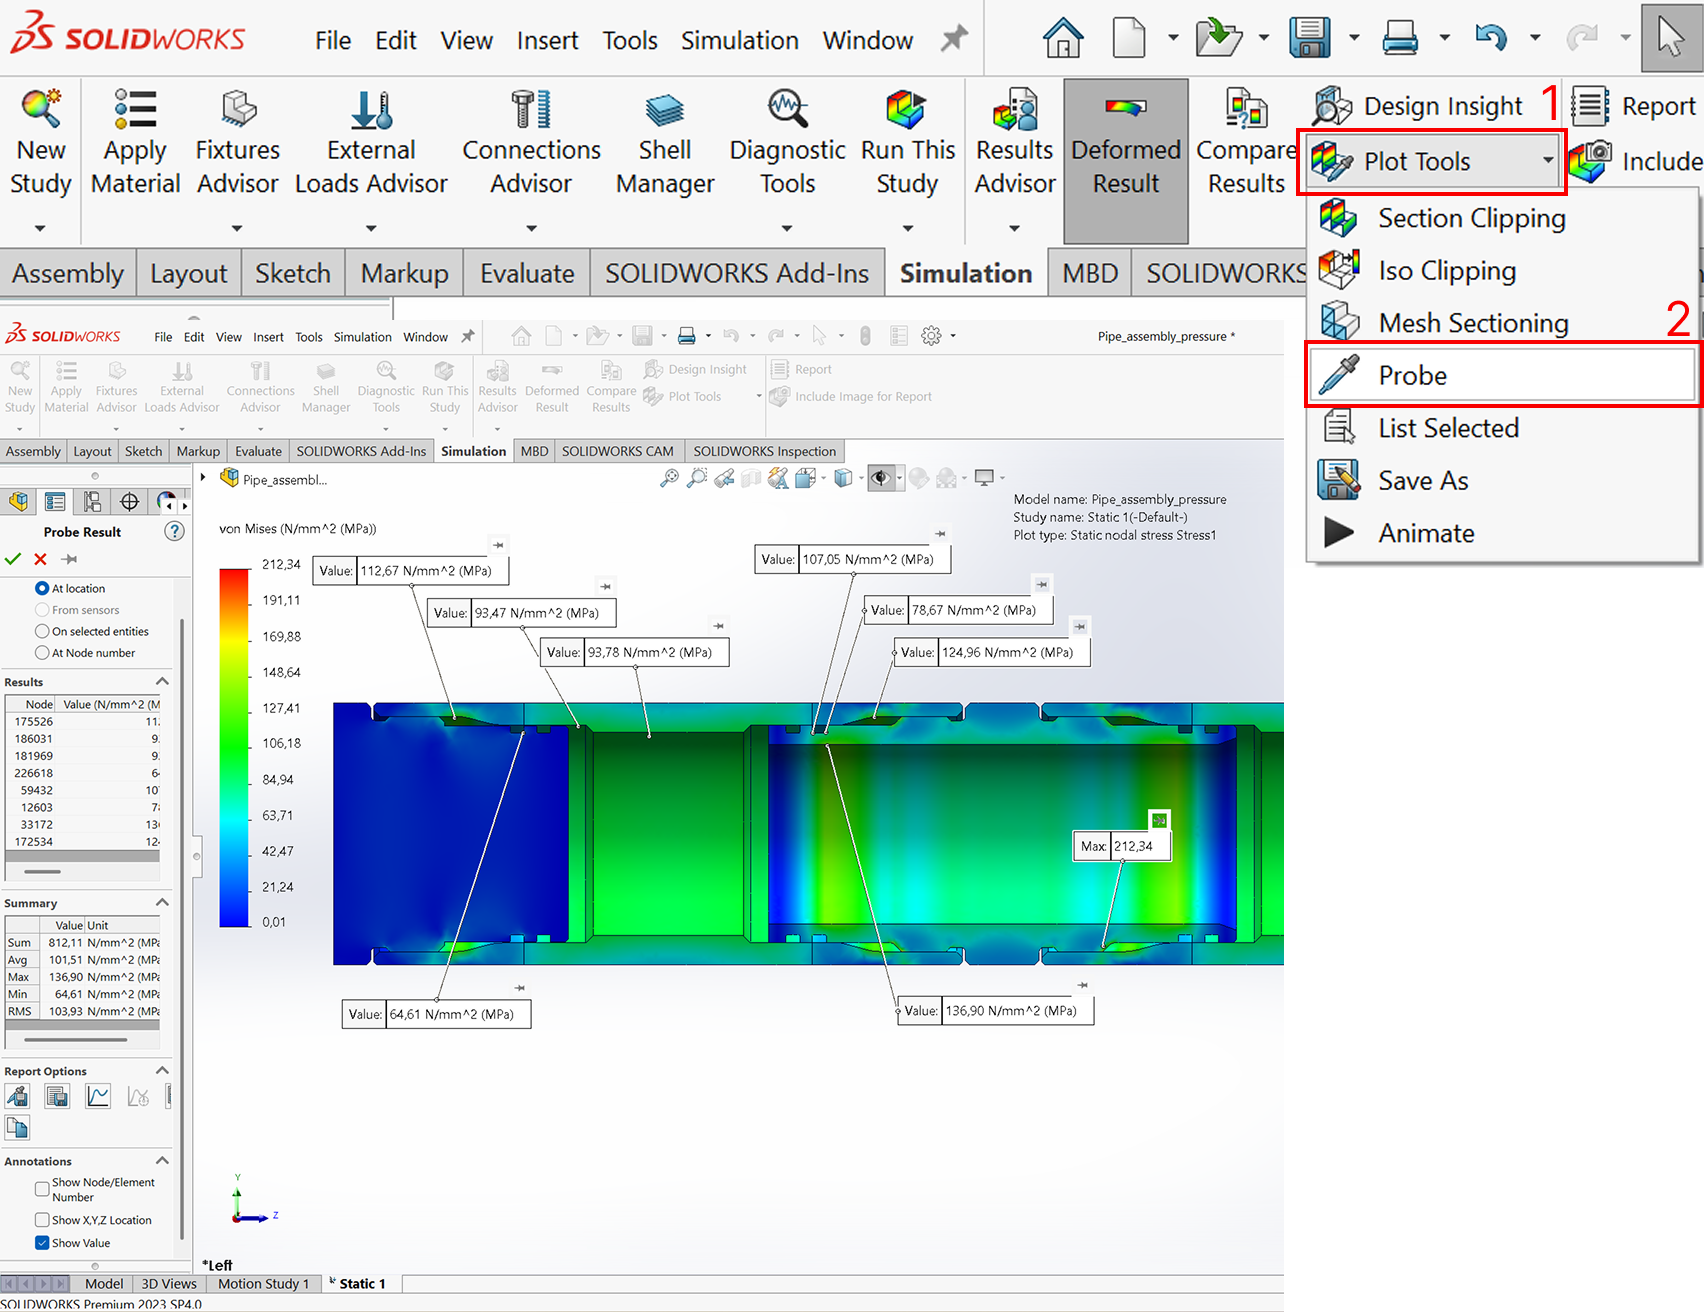Screen dimensions: 1704x1312
Task: Open the enlarged Undo dropdown arrow
Action: [1534, 38]
